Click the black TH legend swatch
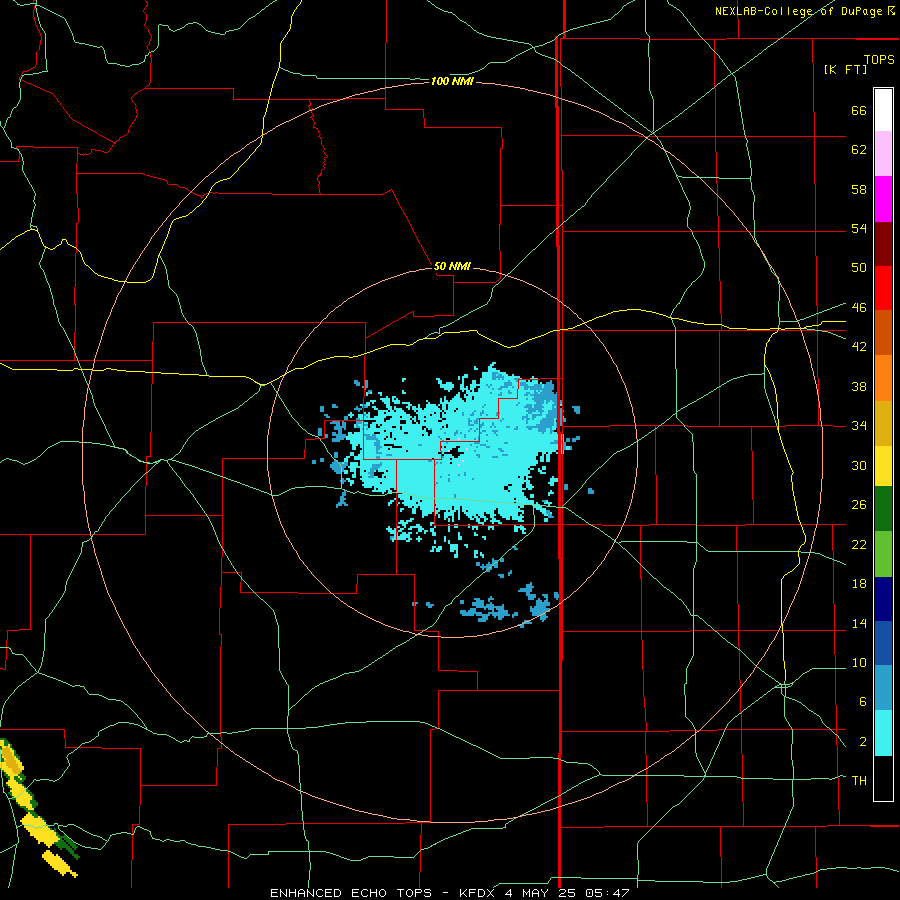This screenshot has height=900, width=900. (883, 778)
